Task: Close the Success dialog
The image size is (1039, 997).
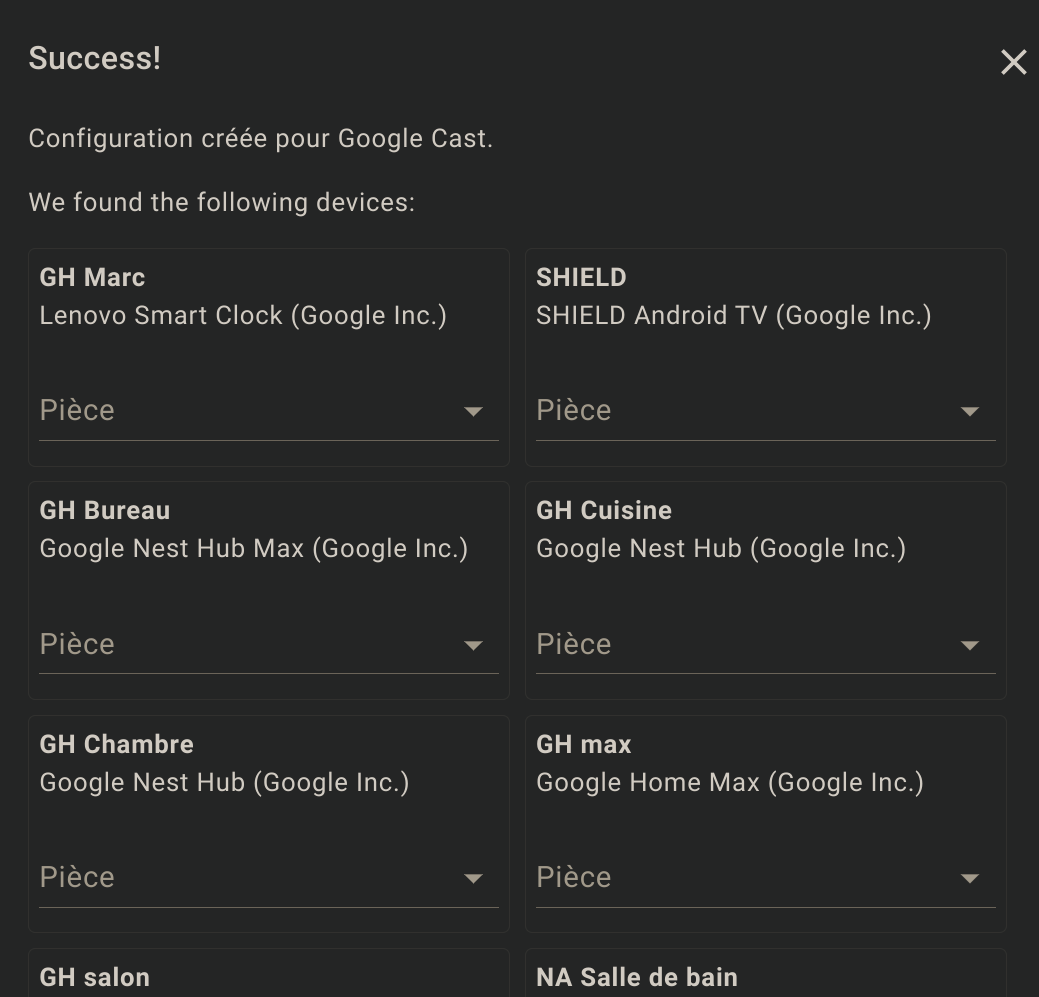Action: click(x=1013, y=62)
